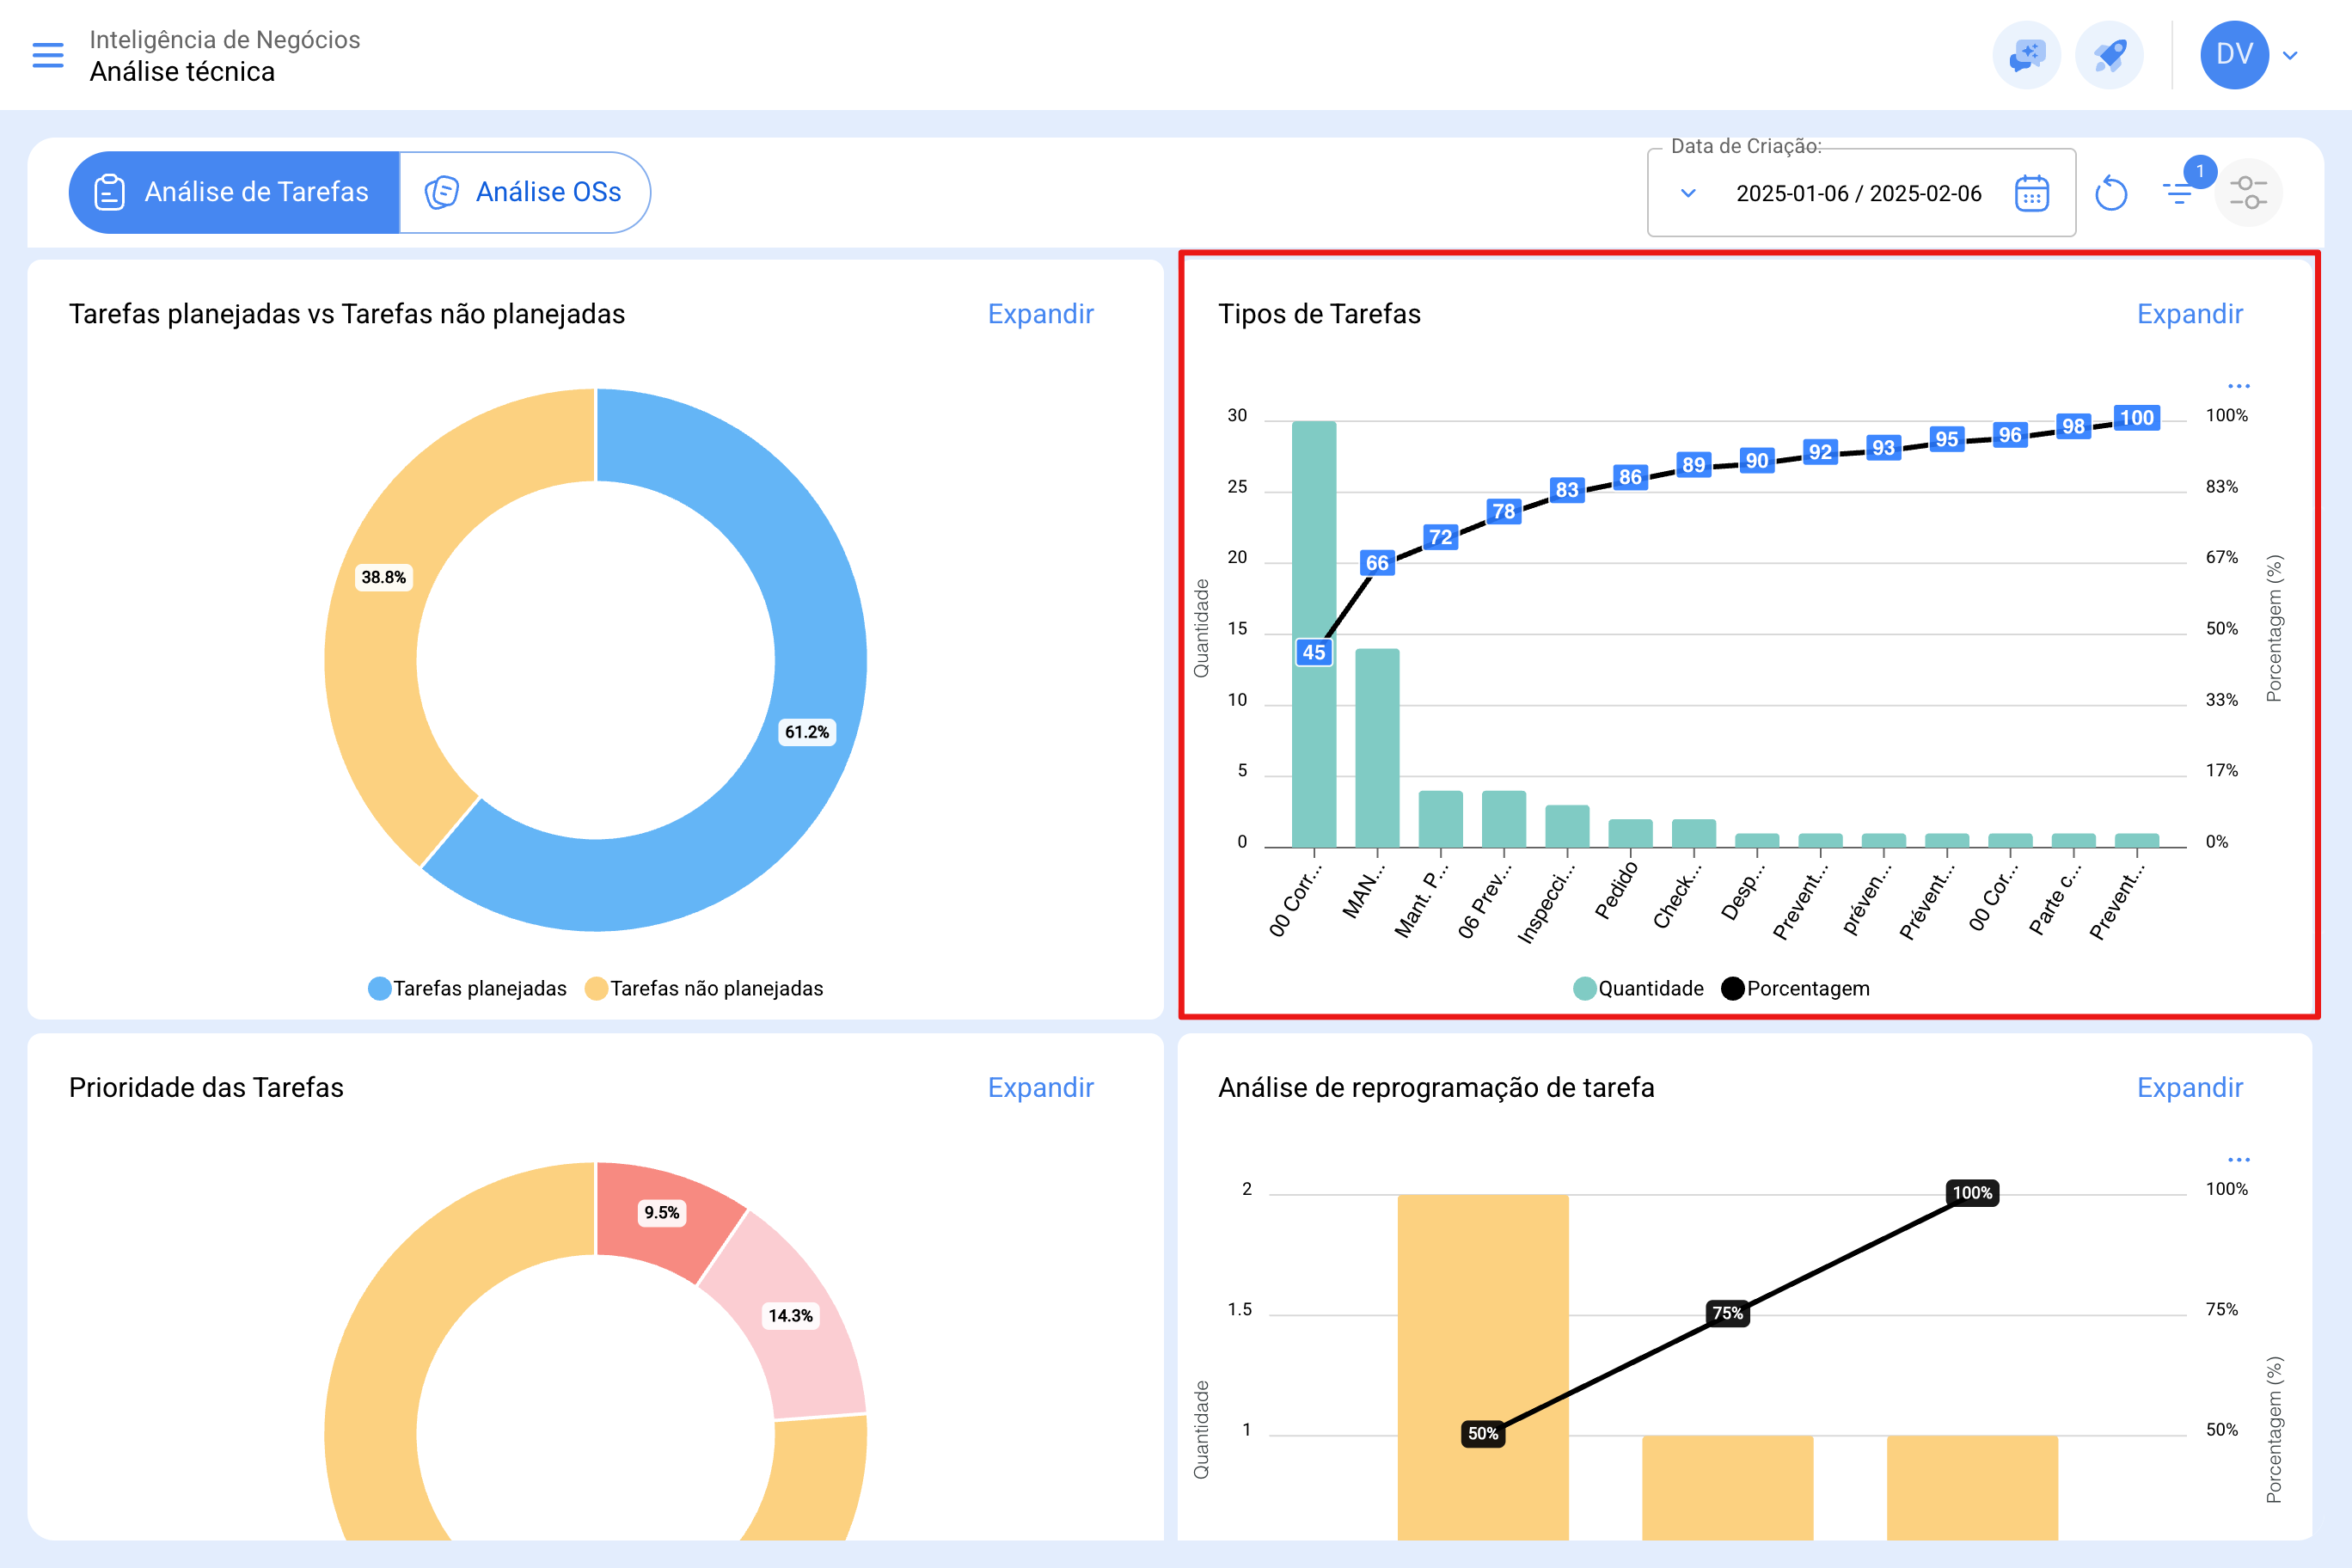The height and width of the screenshot is (1568, 2352).
Task: Click the 14.3% pink priority segment
Action: (x=790, y=1316)
